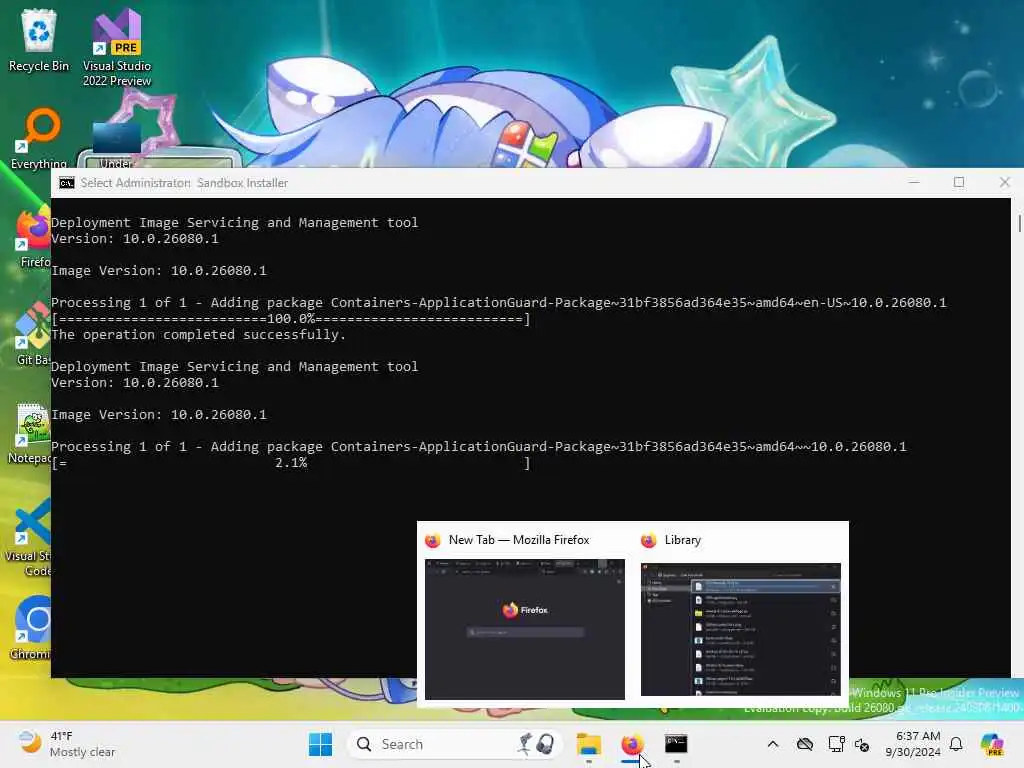
Task: Click the Windows Start button
Action: coord(320,744)
